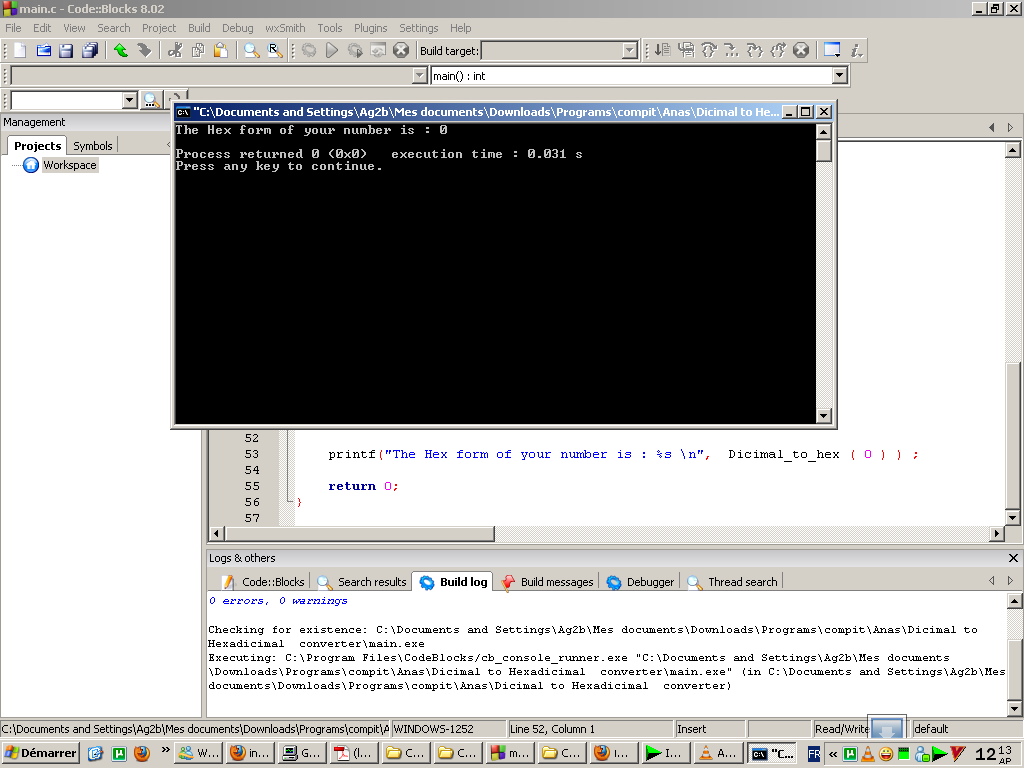Open the Settings menu

coord(419,28)
